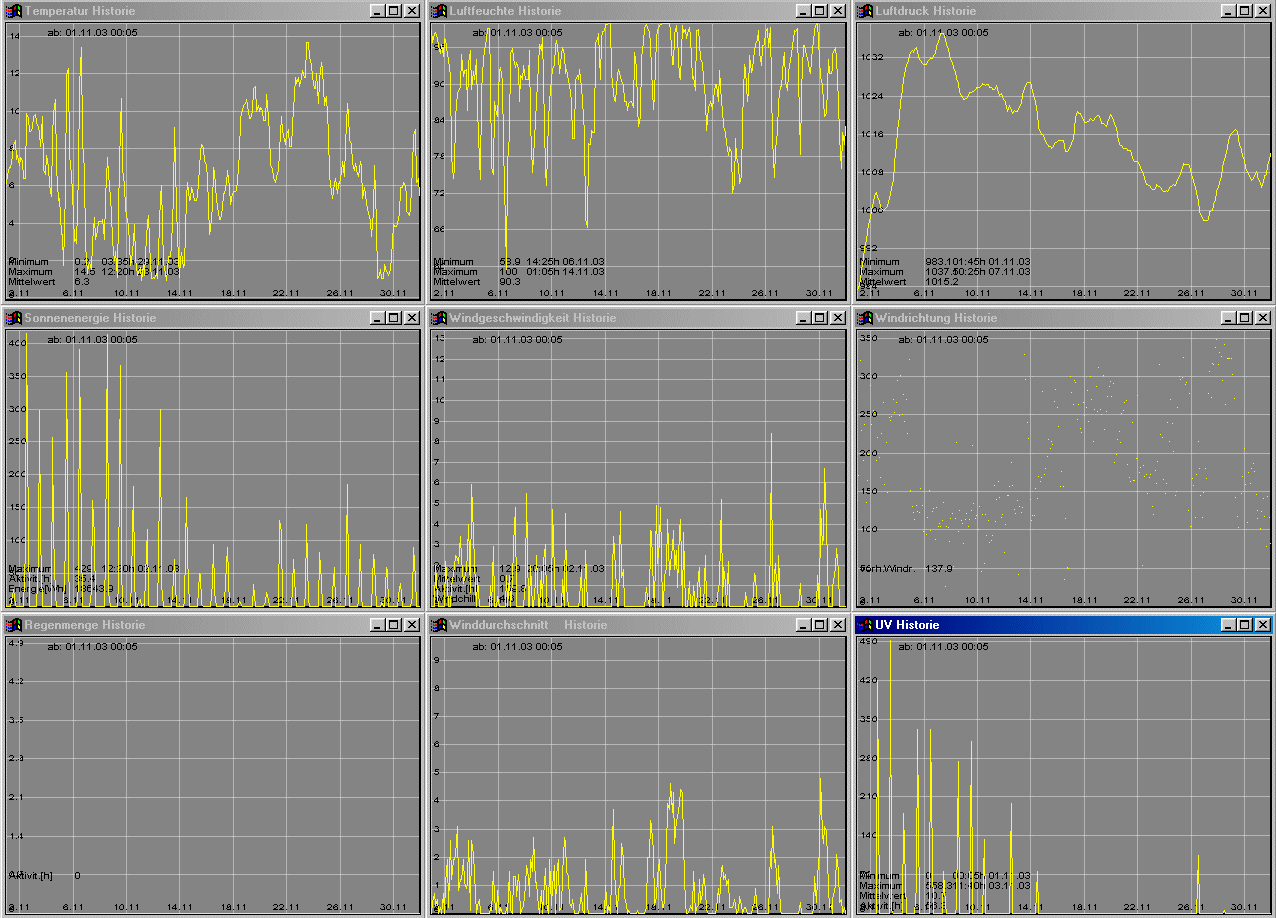Close the Regenmenge Historie window

pyautogui.click(x=411, y=625)
